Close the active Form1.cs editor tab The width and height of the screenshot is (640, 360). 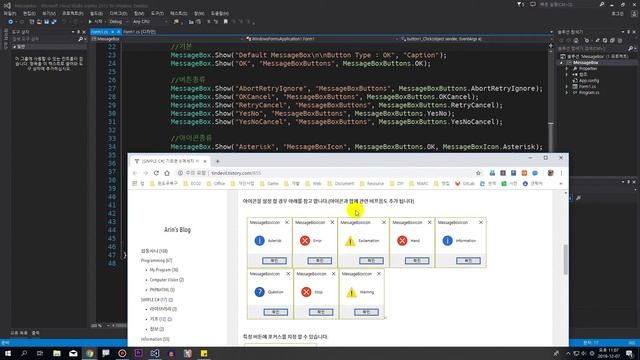[118, 31]
